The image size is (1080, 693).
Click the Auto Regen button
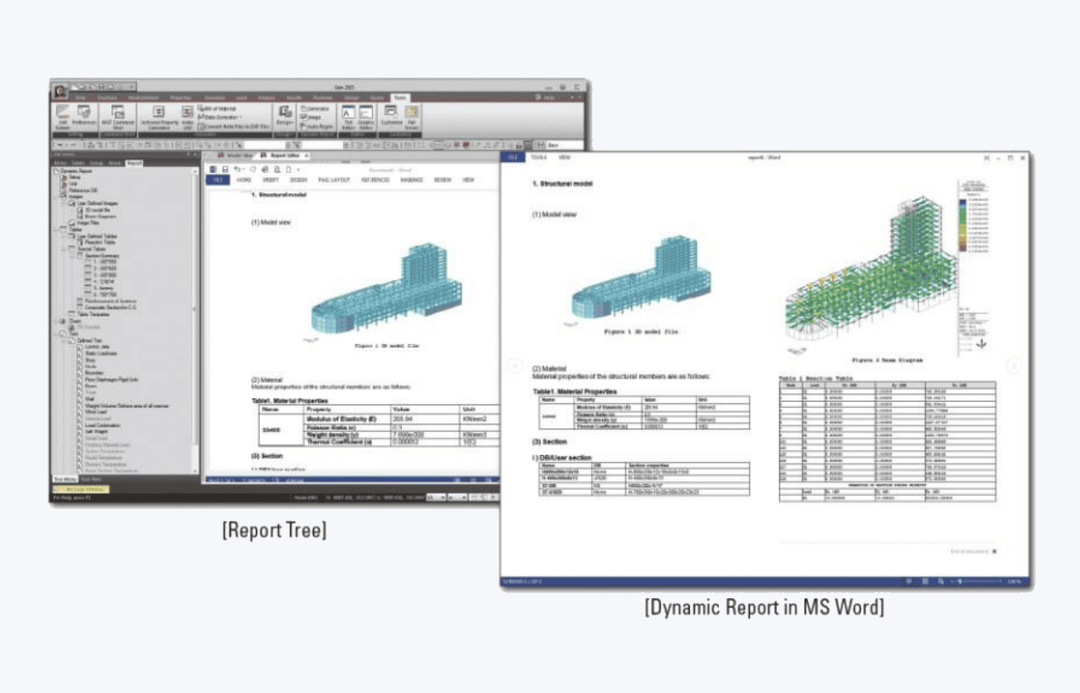point(317,127)
